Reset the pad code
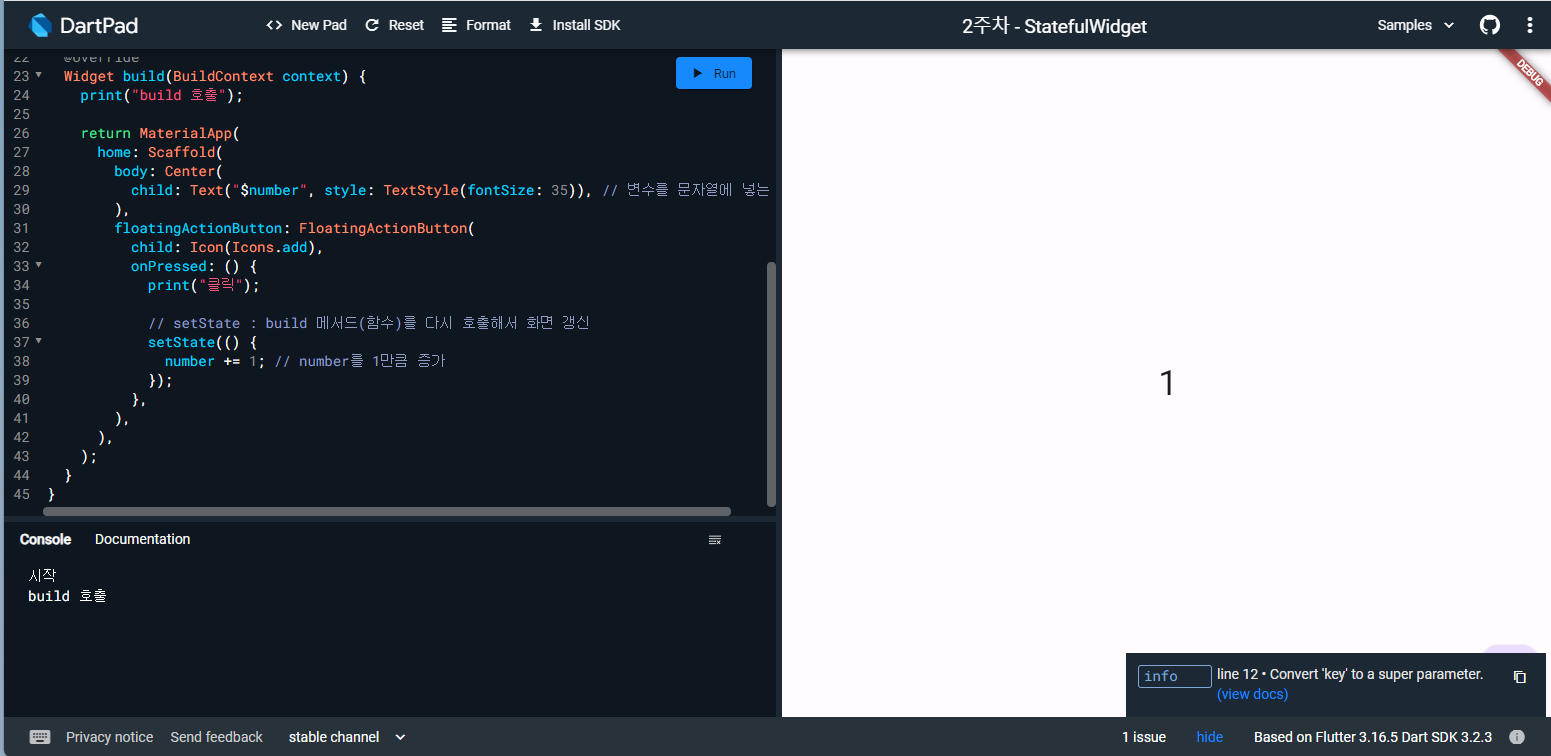Viewport: 1551px width, 756px height. pos(394,25)
